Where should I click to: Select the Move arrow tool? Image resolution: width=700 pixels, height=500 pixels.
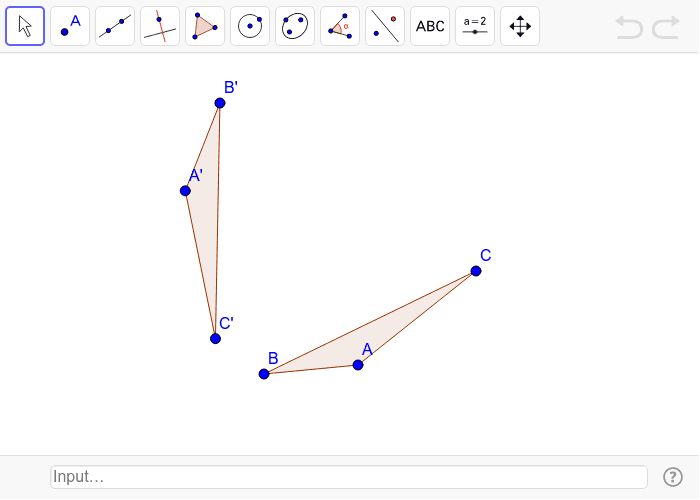(x=25, y=26)
